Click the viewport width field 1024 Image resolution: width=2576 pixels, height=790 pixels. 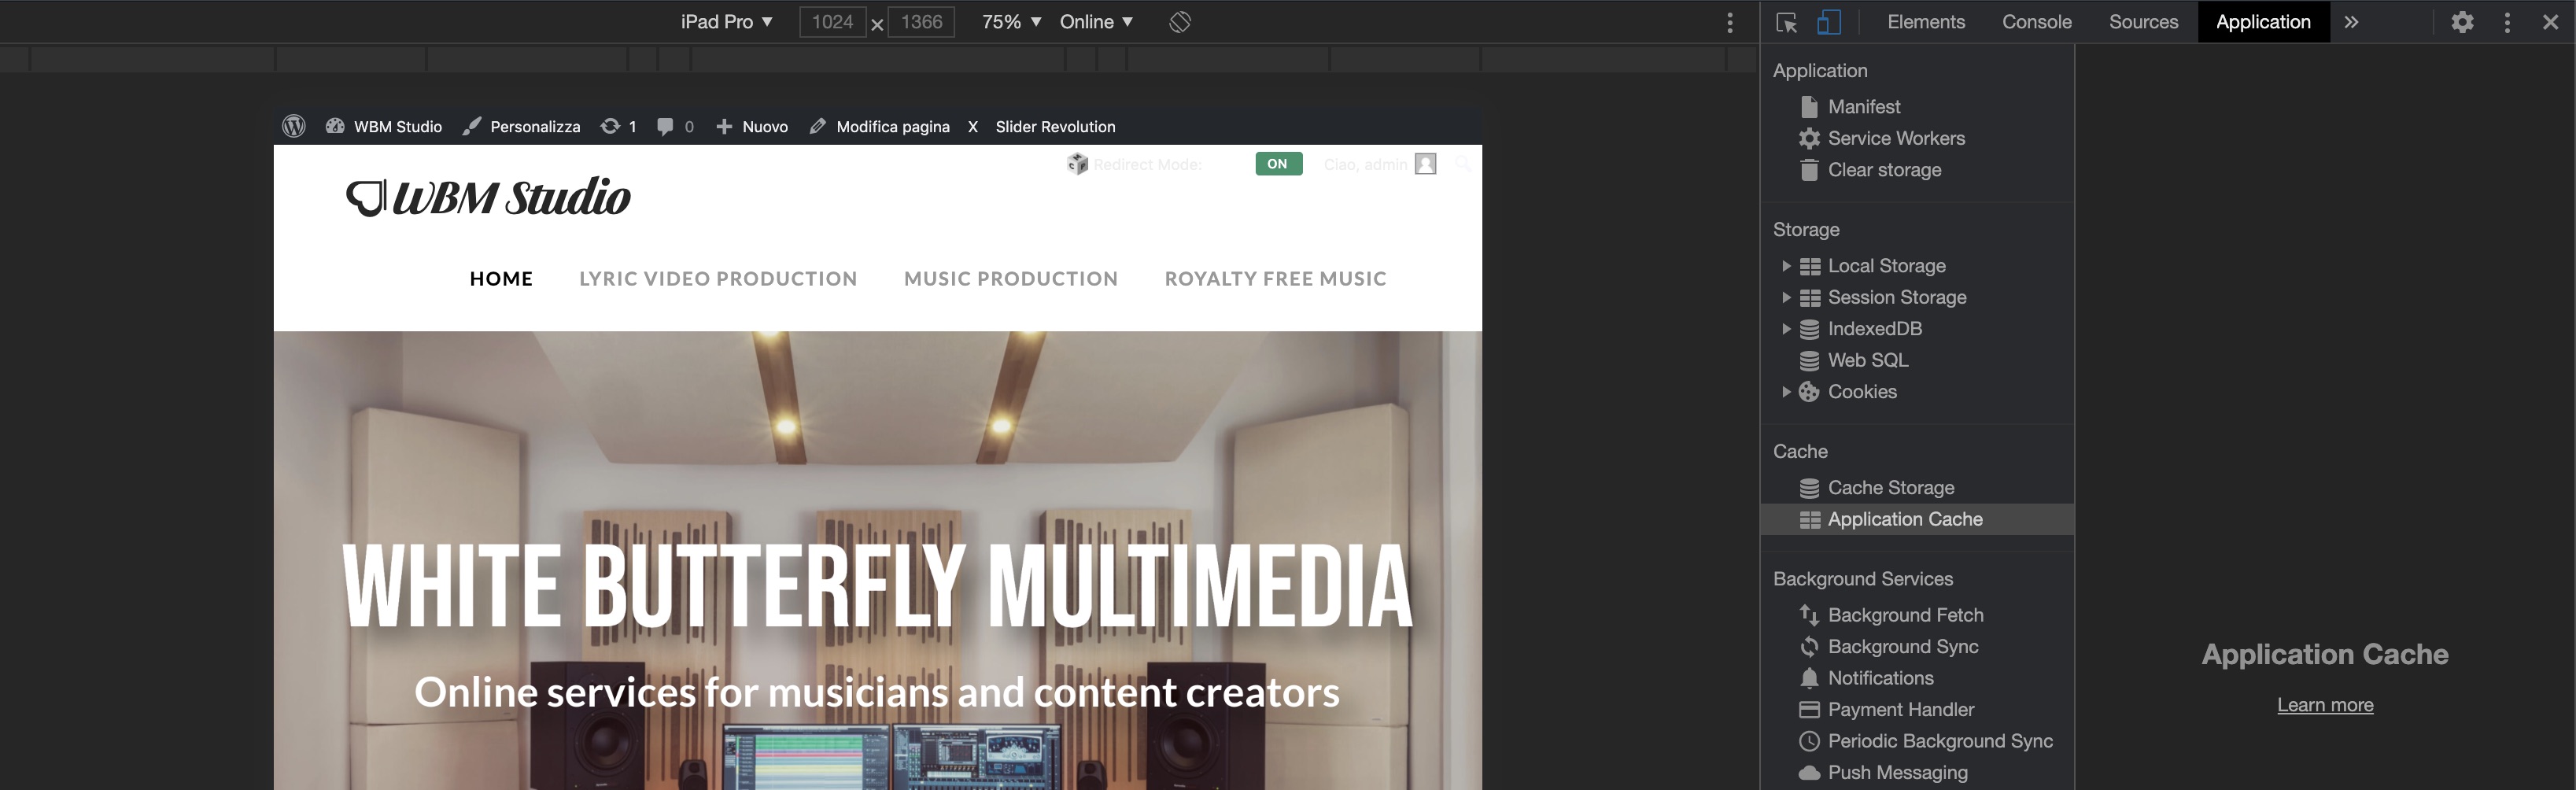pos(832,22)
